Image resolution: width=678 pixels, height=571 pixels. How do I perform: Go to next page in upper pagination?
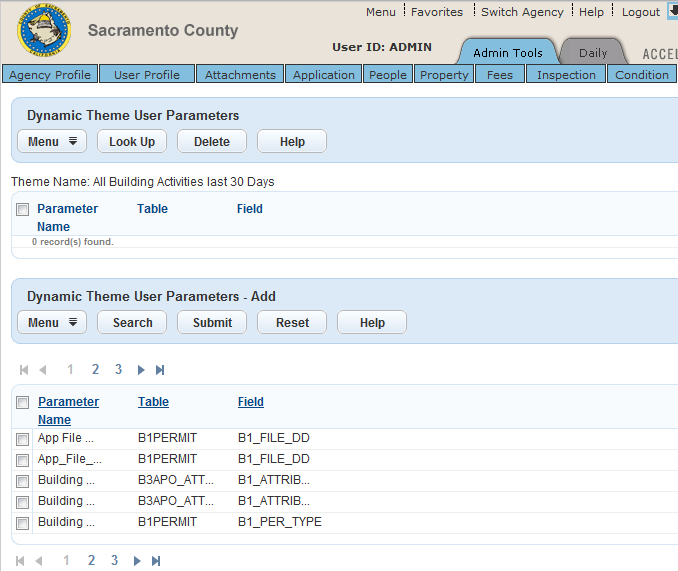[x=141, y=370]
